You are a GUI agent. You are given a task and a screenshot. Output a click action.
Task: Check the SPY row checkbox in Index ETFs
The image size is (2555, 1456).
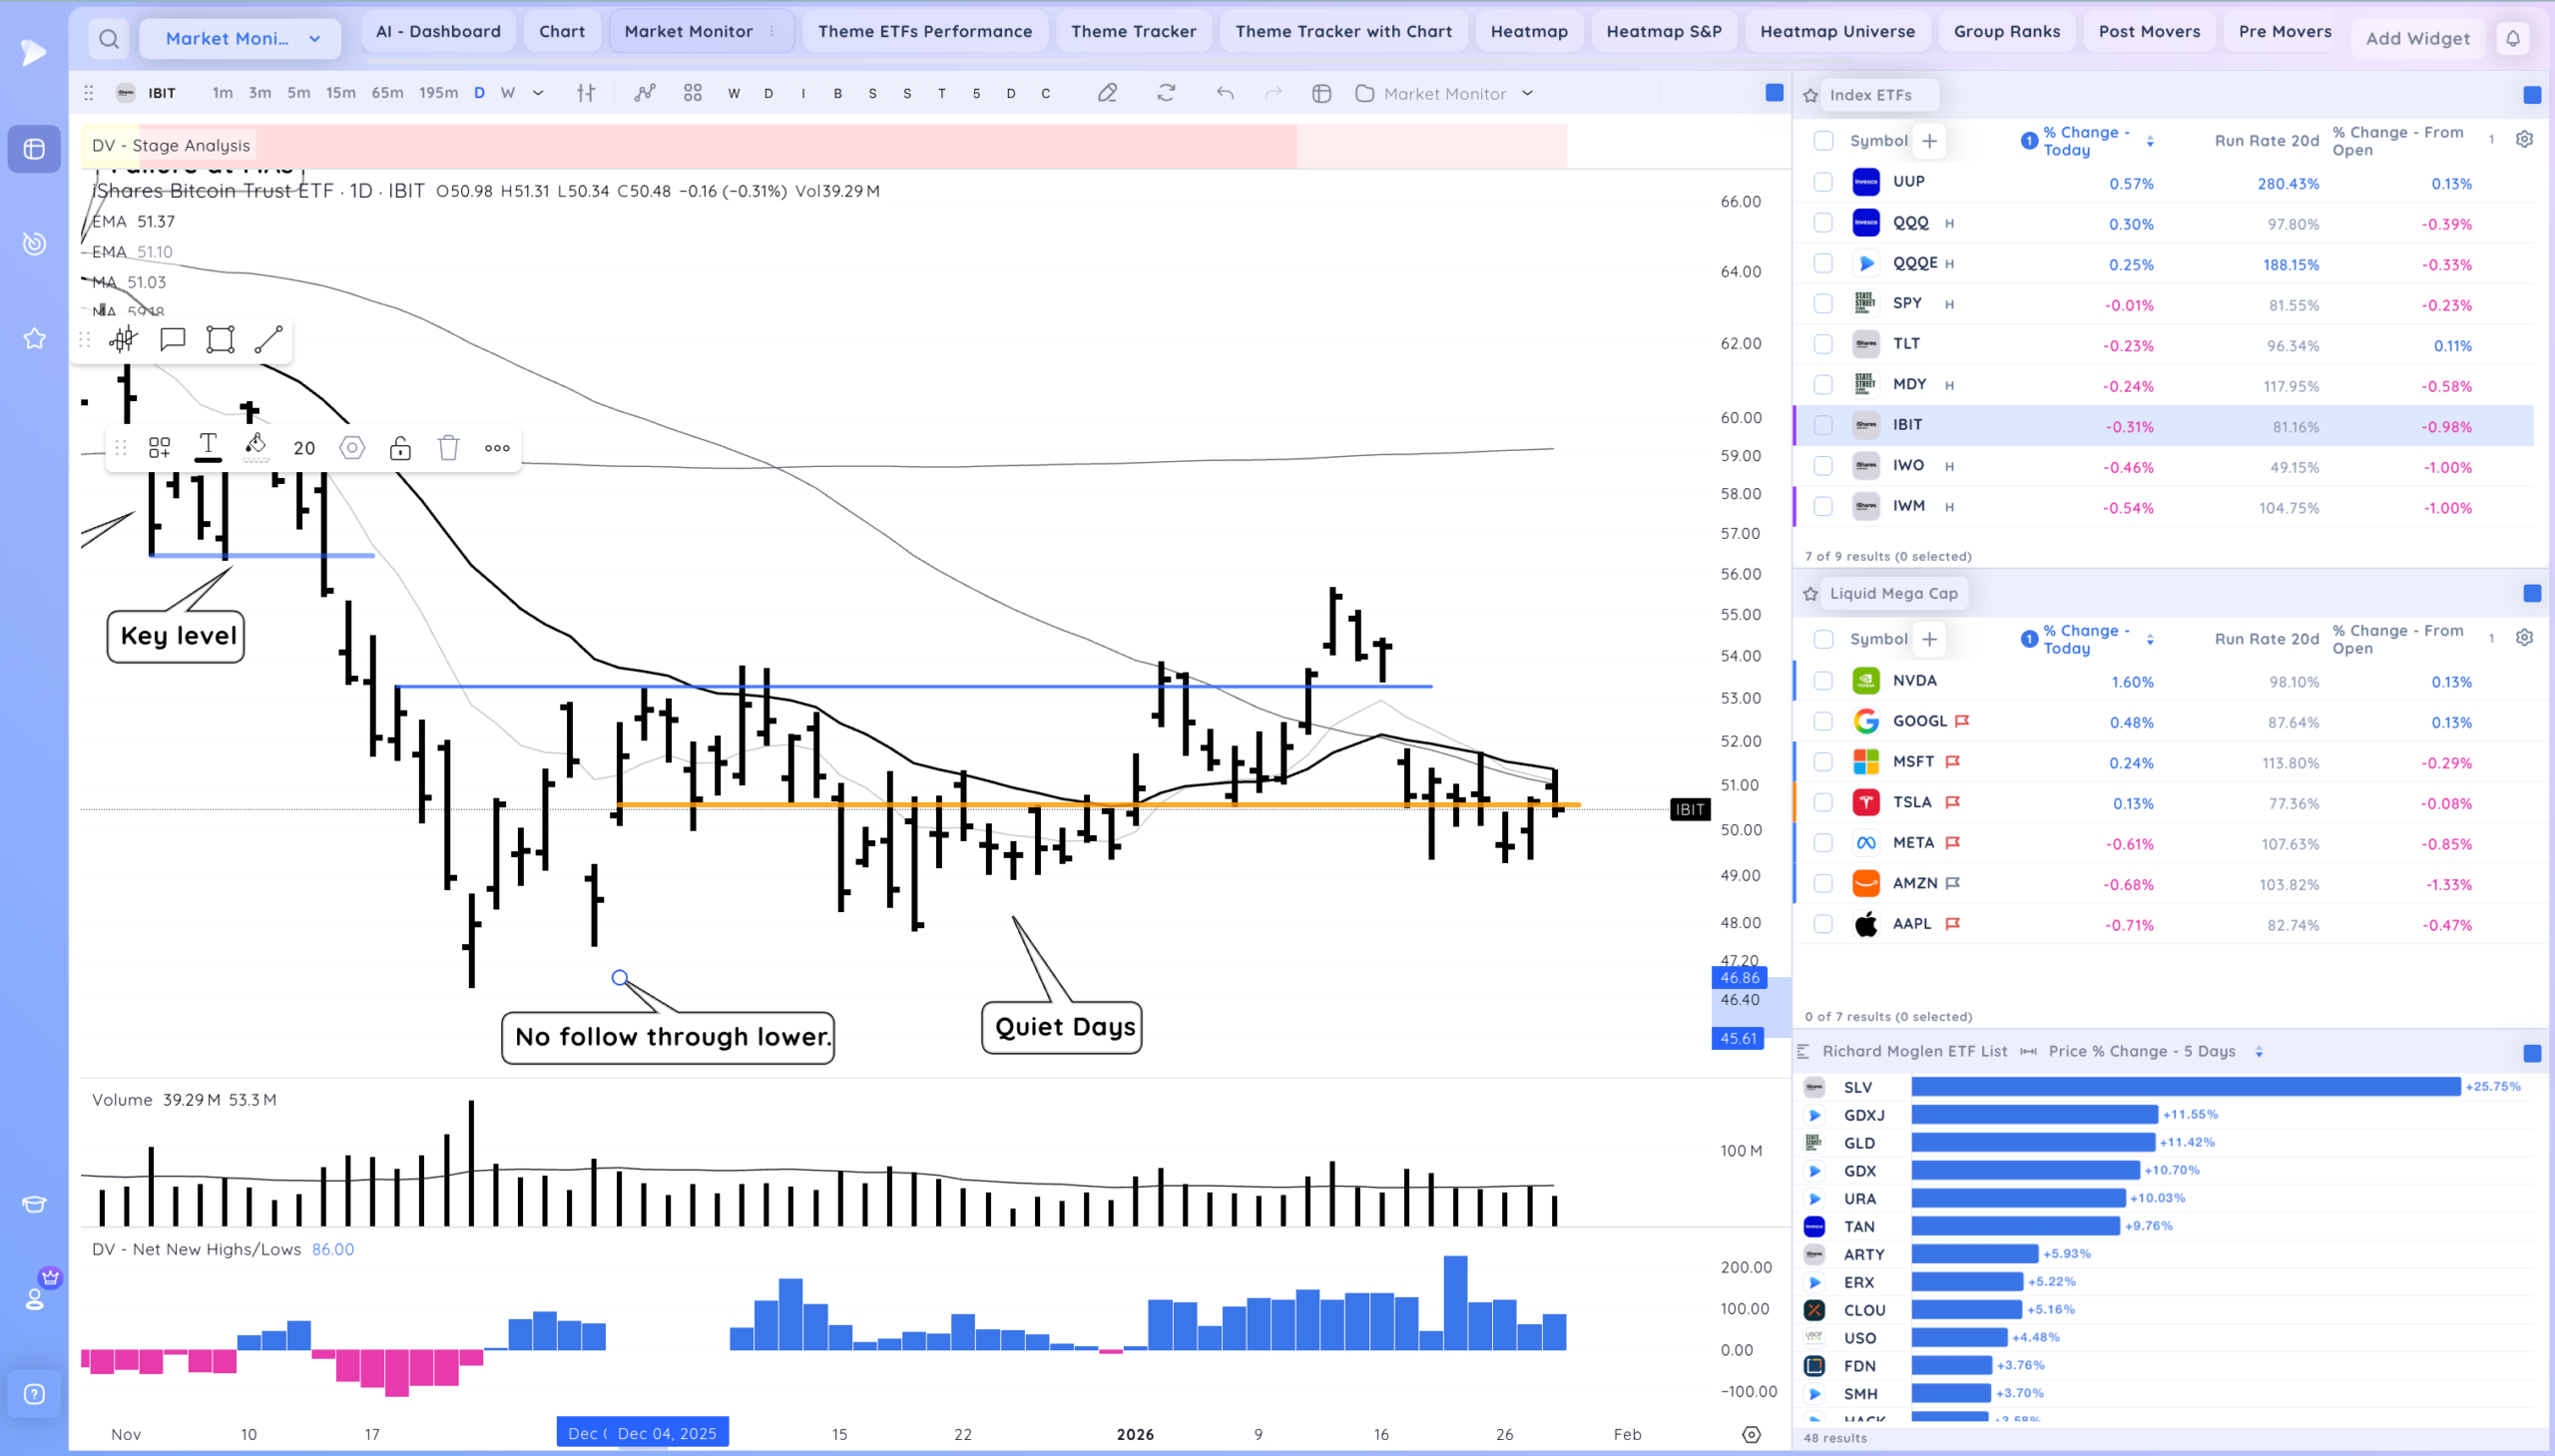(1822, 303)
